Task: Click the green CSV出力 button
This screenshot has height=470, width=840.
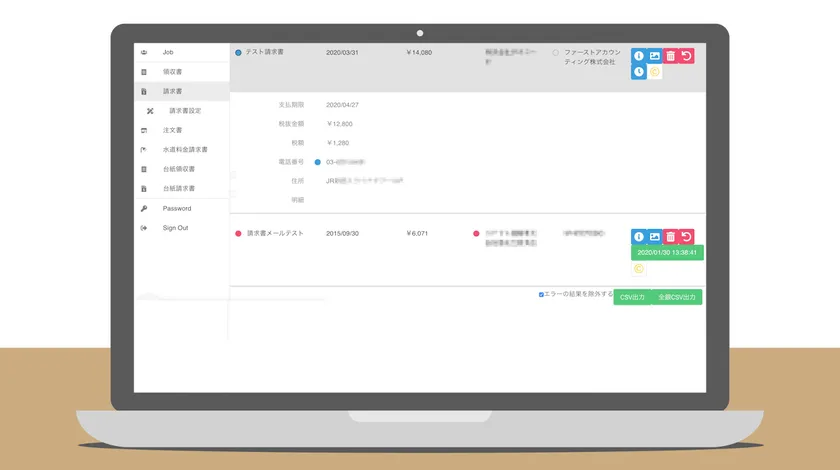Action: [632, 298]
